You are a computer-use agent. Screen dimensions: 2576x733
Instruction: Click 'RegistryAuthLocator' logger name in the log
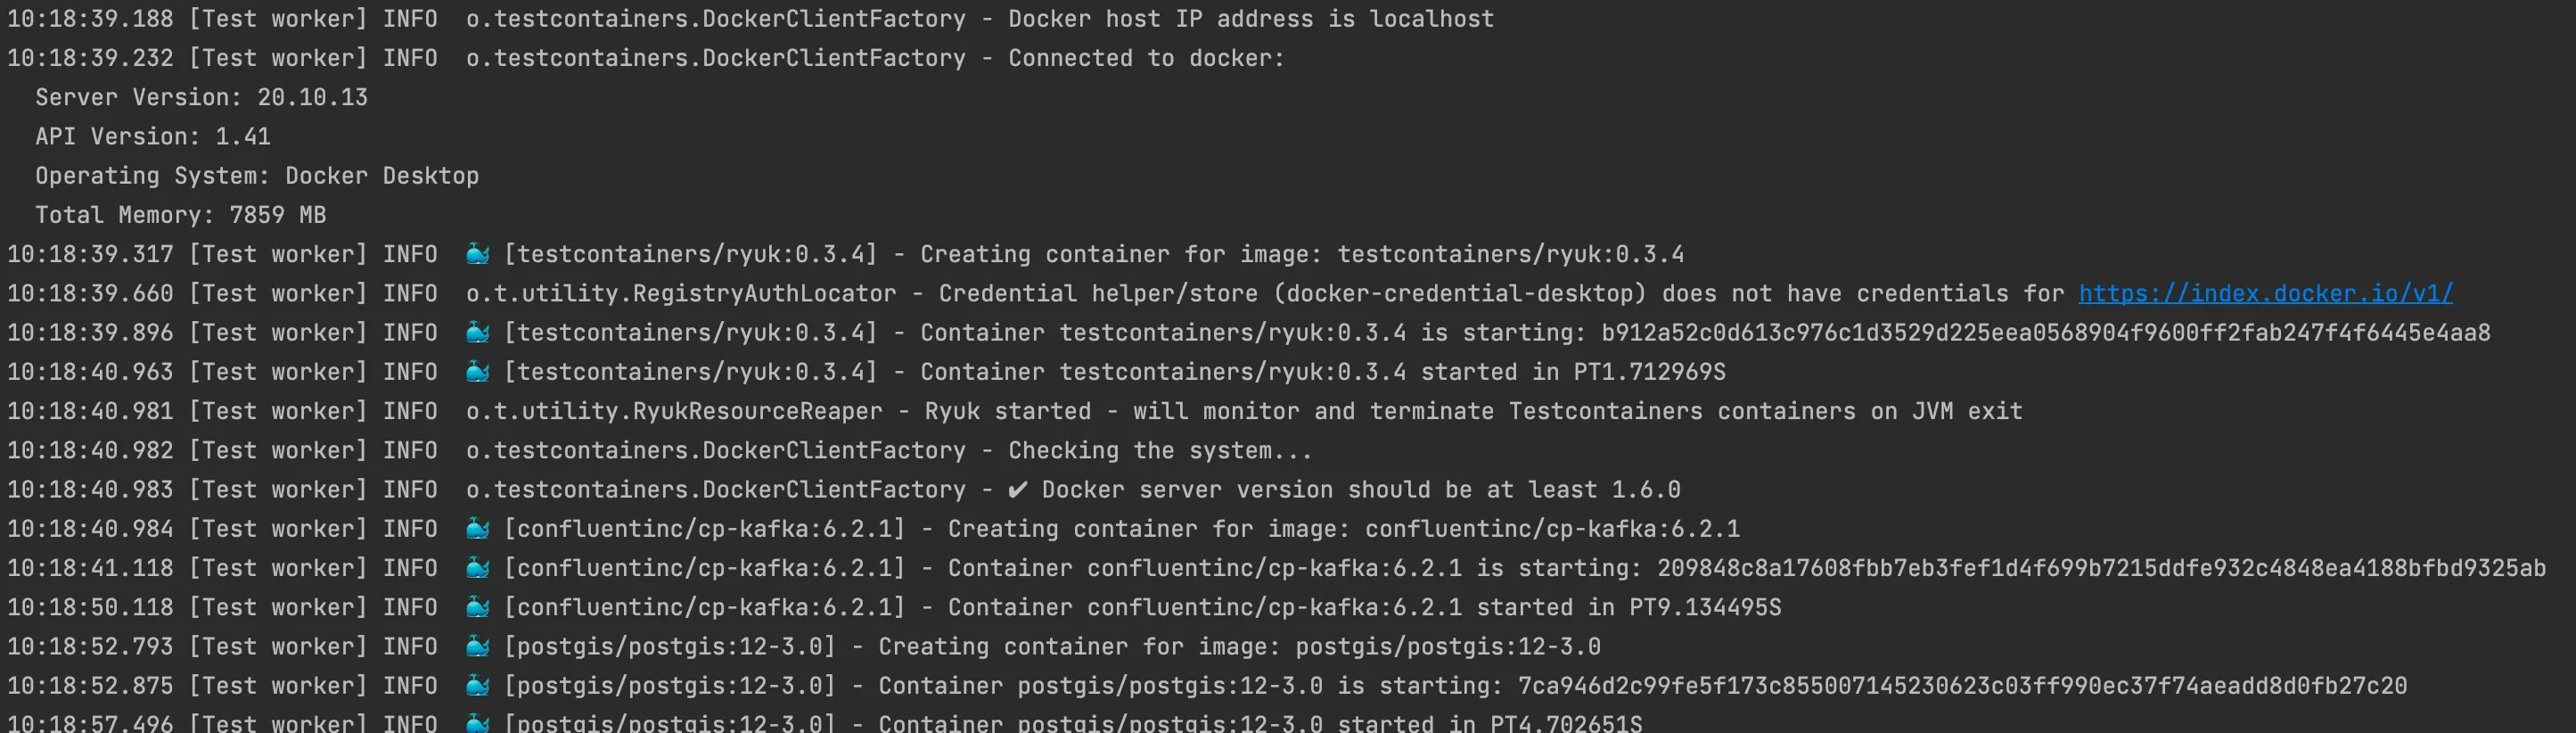pos(681,293)
